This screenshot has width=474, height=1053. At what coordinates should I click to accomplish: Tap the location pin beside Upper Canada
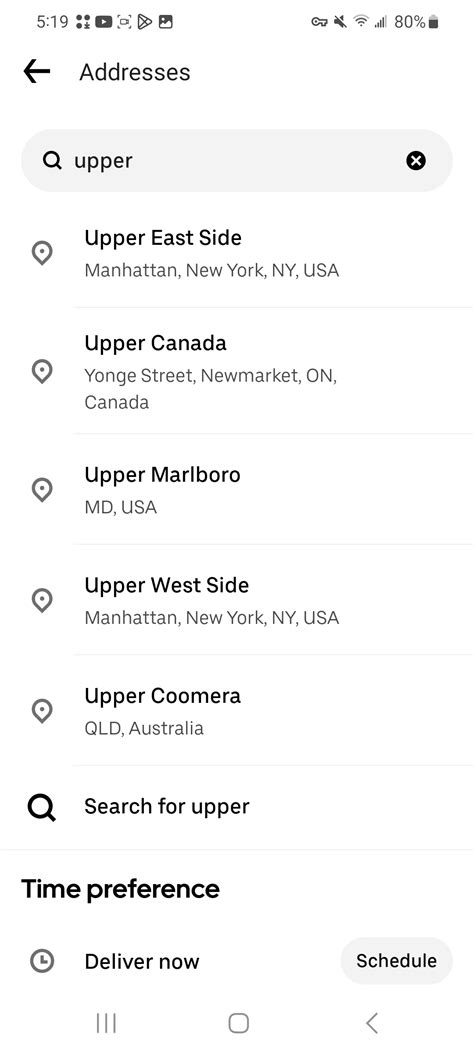click(42, 371)
